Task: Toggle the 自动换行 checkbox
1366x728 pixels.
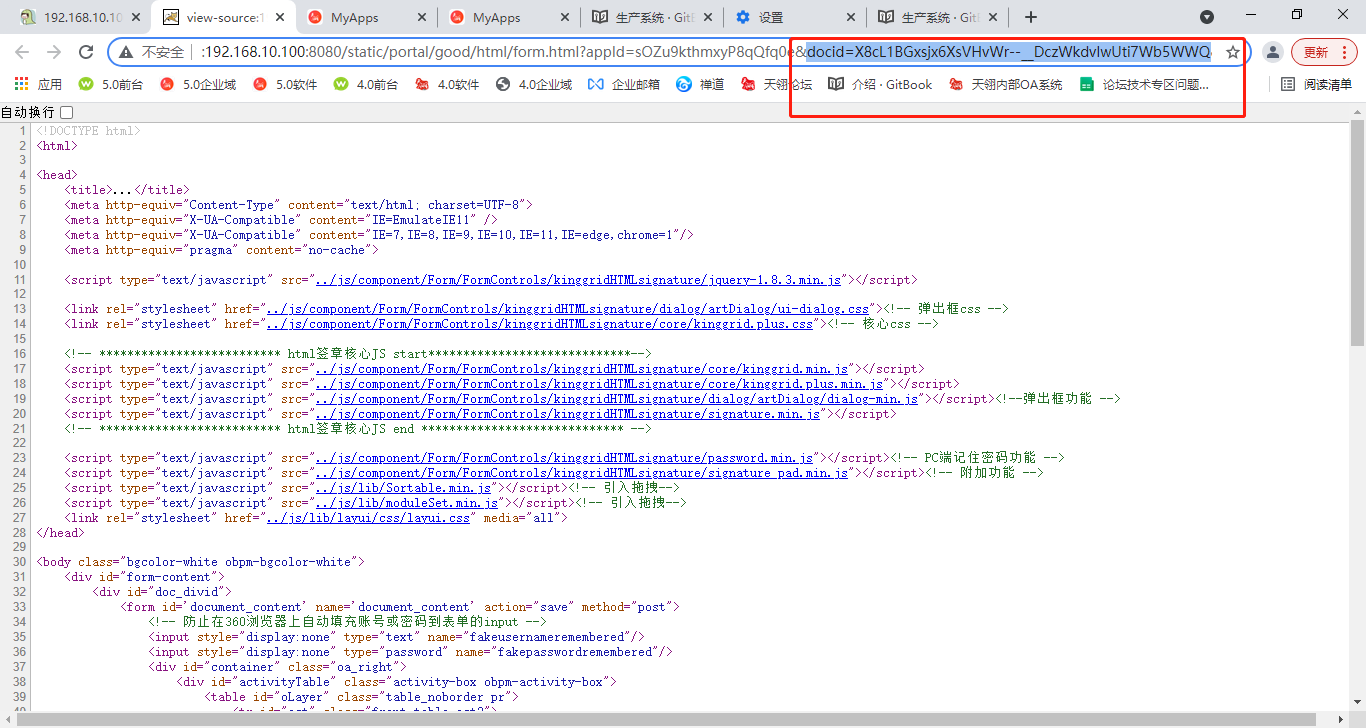Action: coord(67,112)
